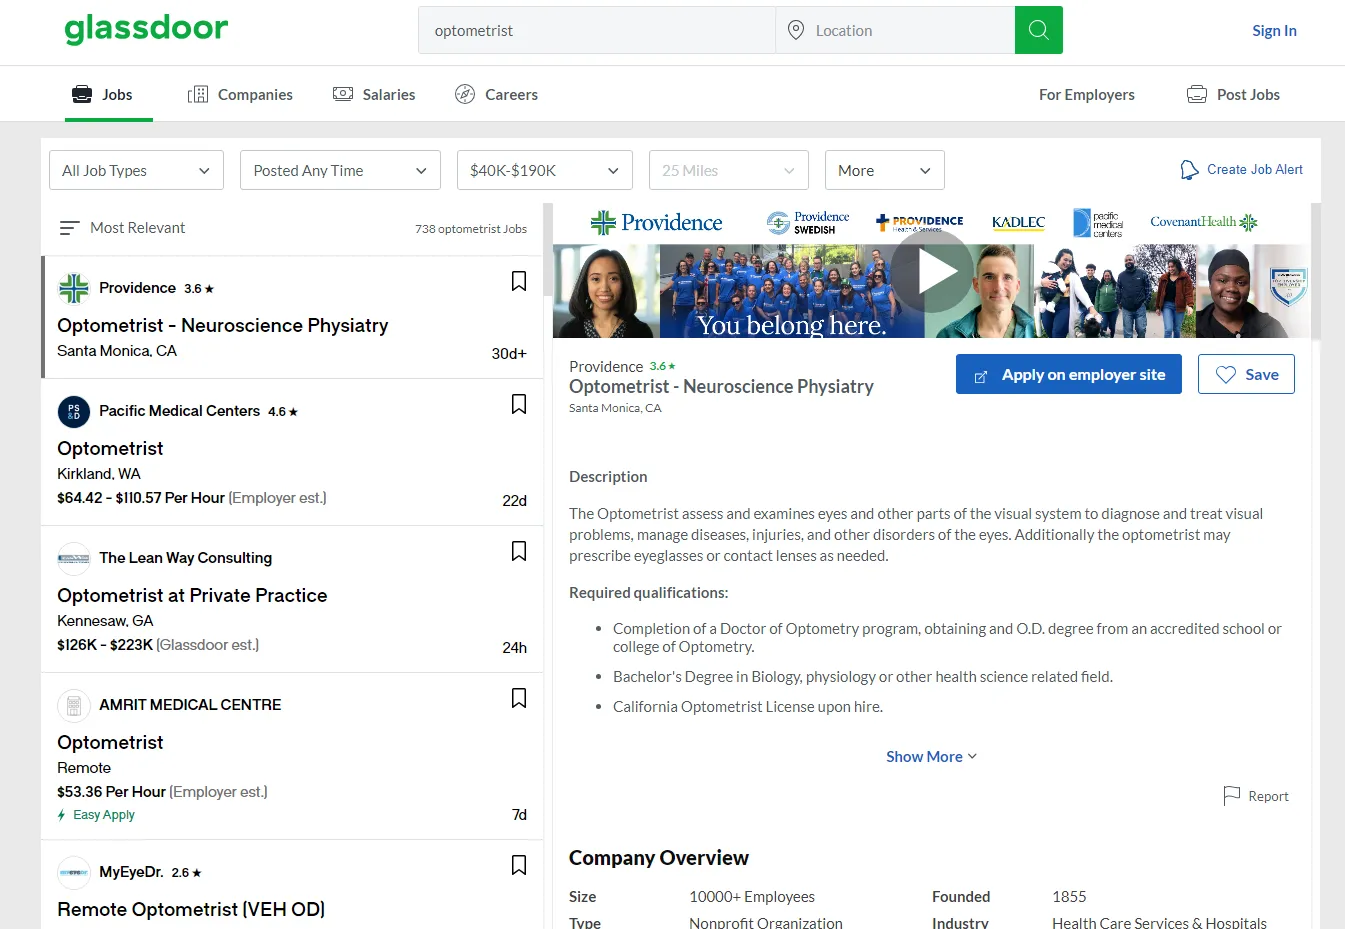Click the Most Relevant sort icon

69,228
